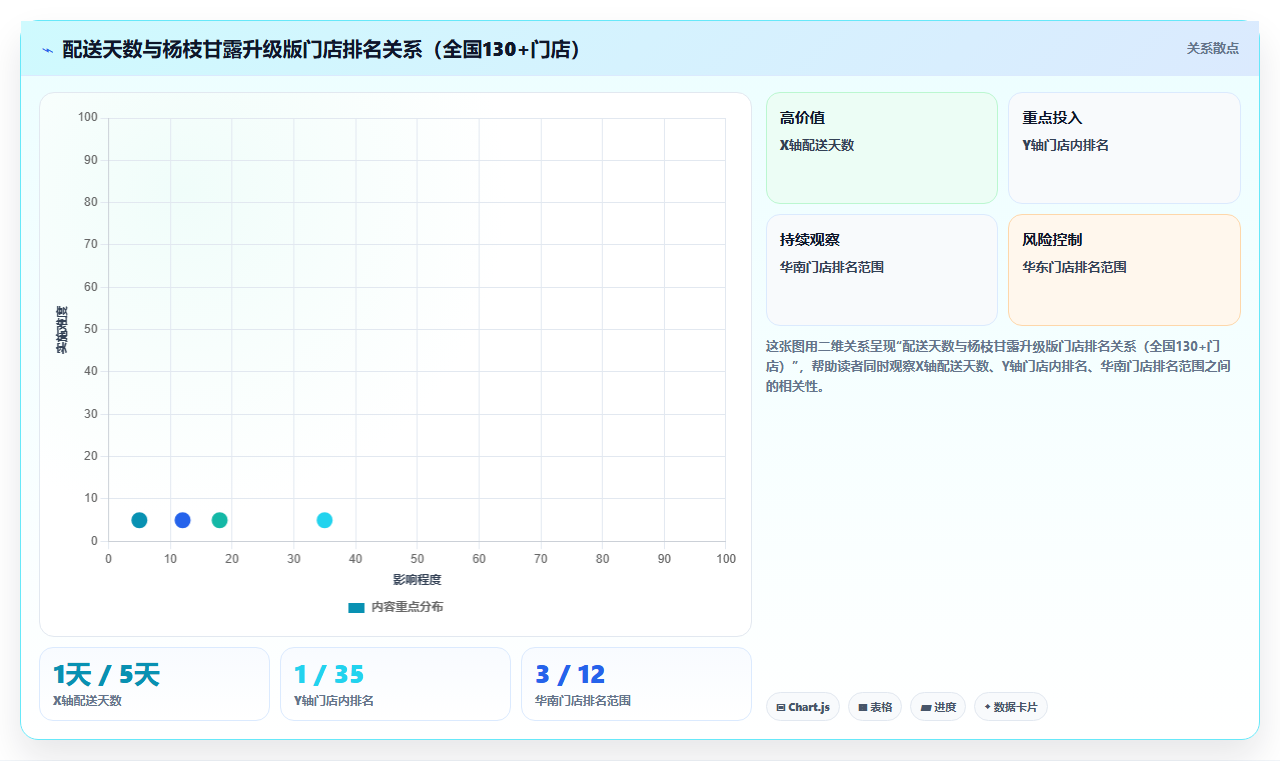1280x761 pixels.
Task: Click the 3 / 12 华南门店 stat card
Action: (x=636, y=684)
